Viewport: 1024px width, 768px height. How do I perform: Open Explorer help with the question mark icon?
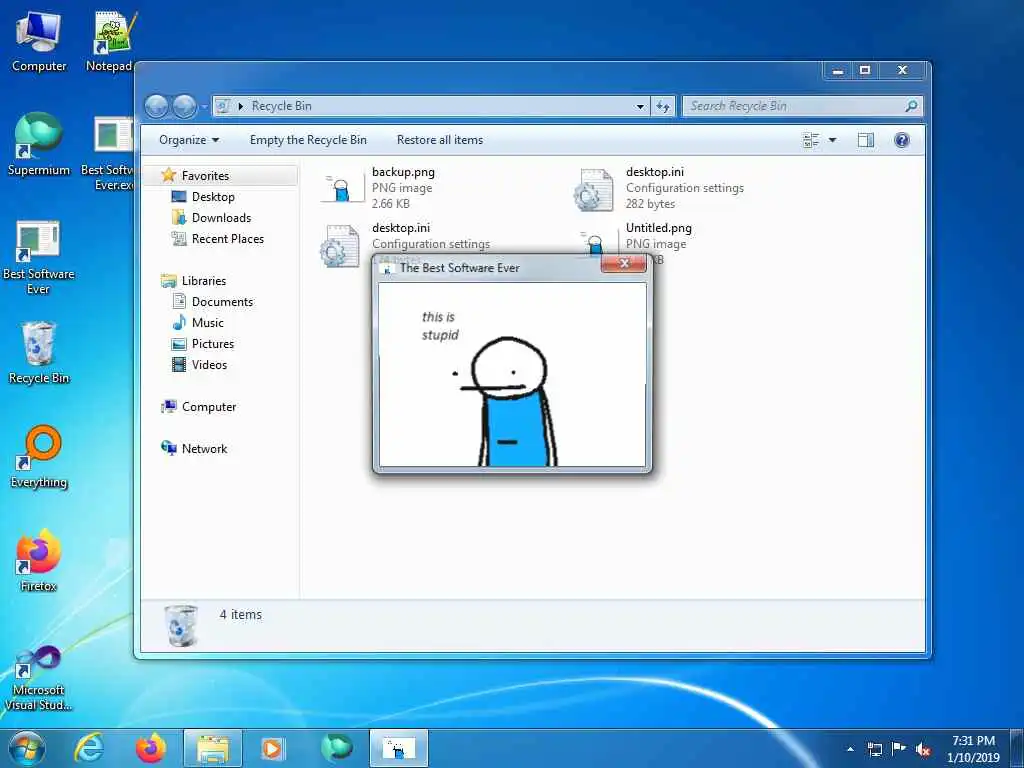(x=902, y=140)
